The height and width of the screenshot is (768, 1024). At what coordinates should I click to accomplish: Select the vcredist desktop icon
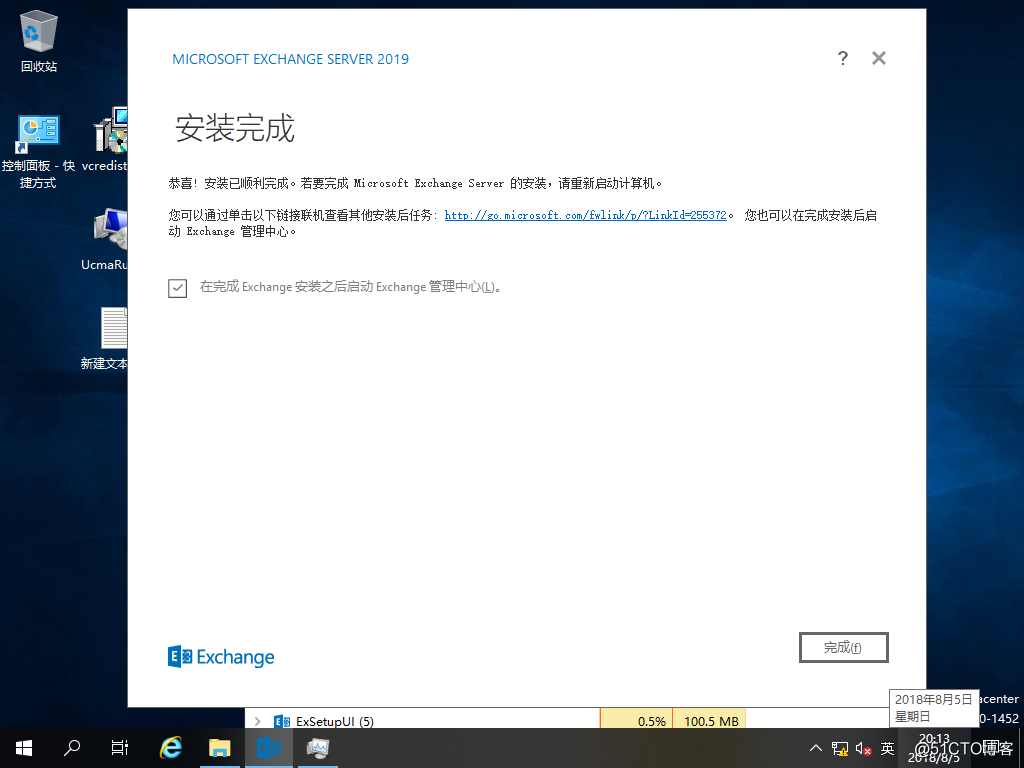pos(104,140)
